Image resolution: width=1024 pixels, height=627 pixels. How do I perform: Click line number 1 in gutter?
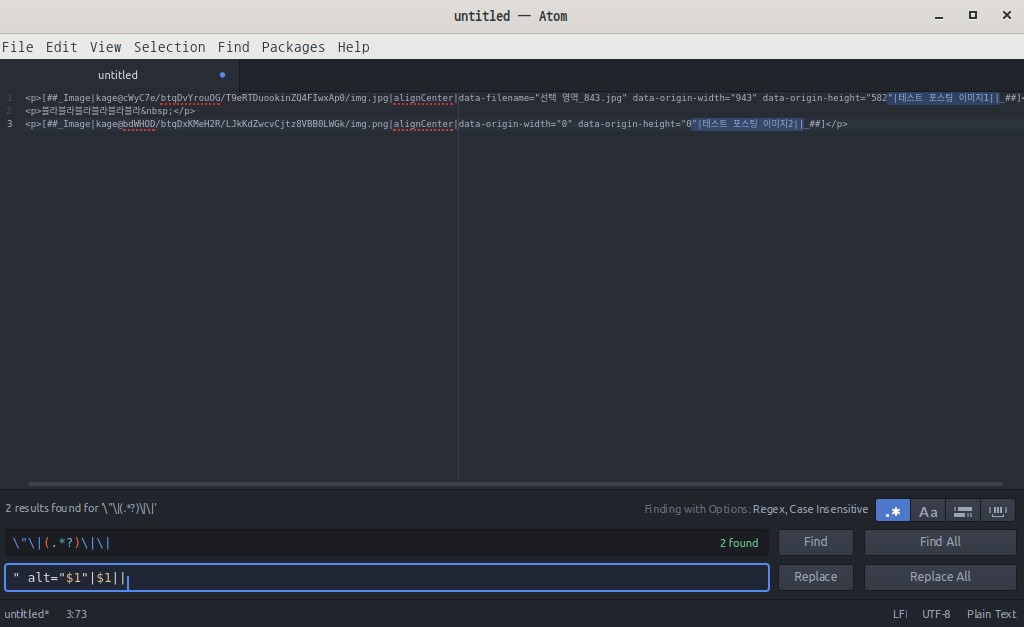click(10, 98)
